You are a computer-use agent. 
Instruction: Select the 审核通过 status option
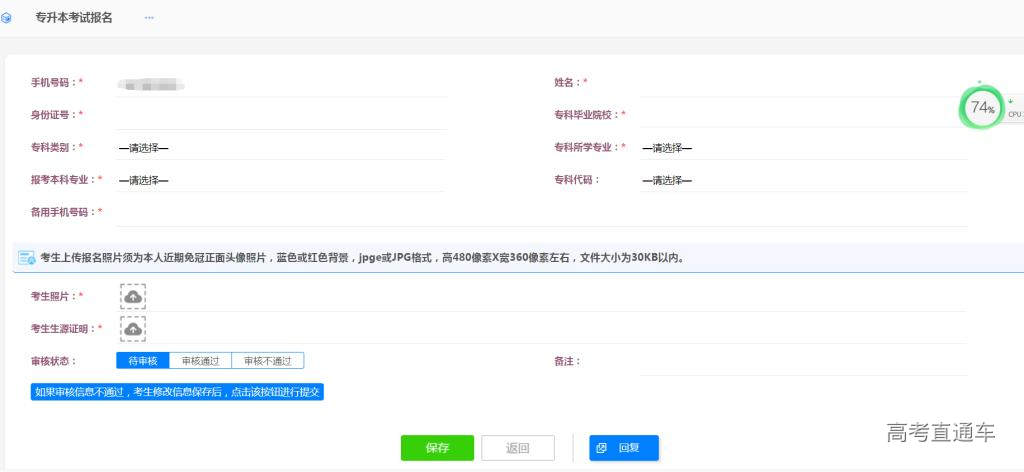click(x=200, y=361)
